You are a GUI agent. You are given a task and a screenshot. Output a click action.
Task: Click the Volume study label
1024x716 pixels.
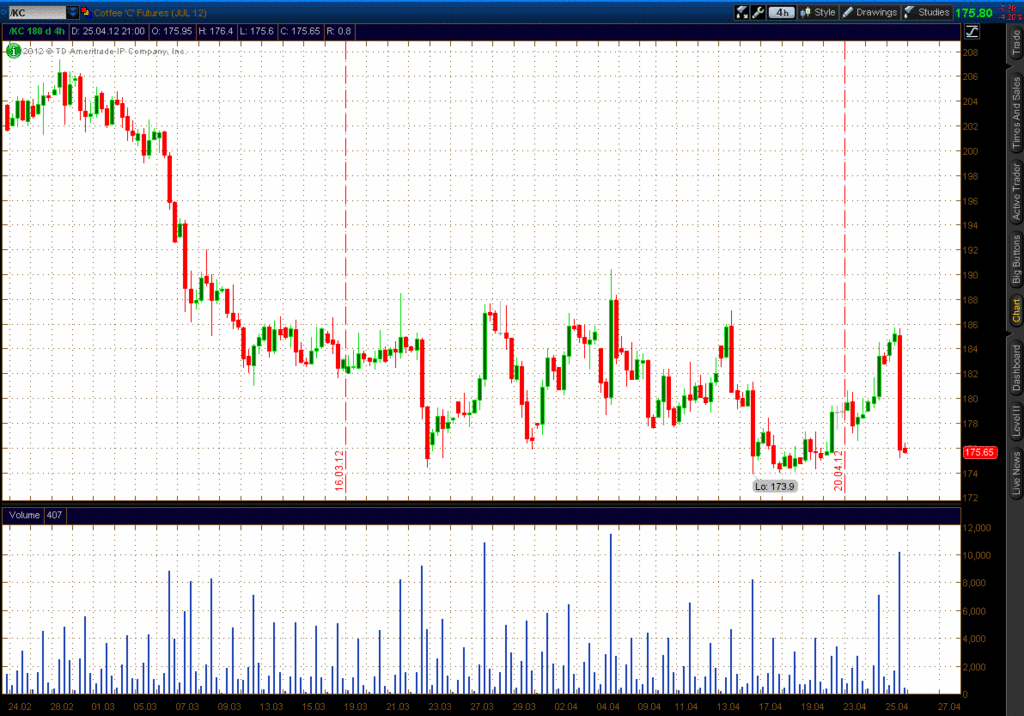[x=24, y=515]
